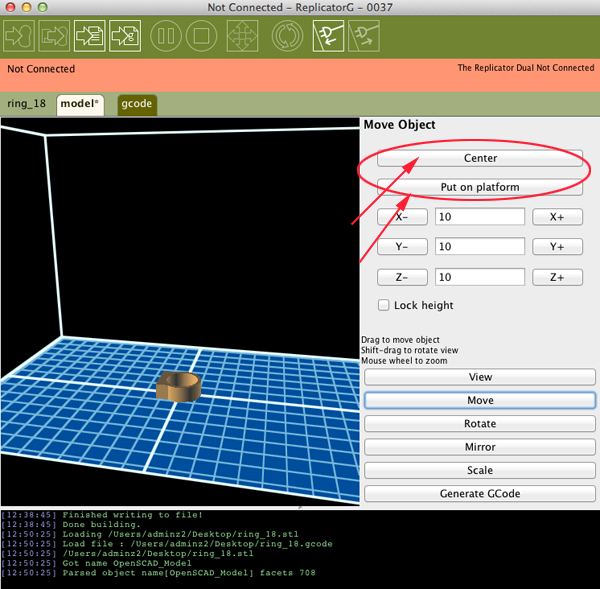Click the Y- move button
The image size is (600, 589).
point(402,246)
